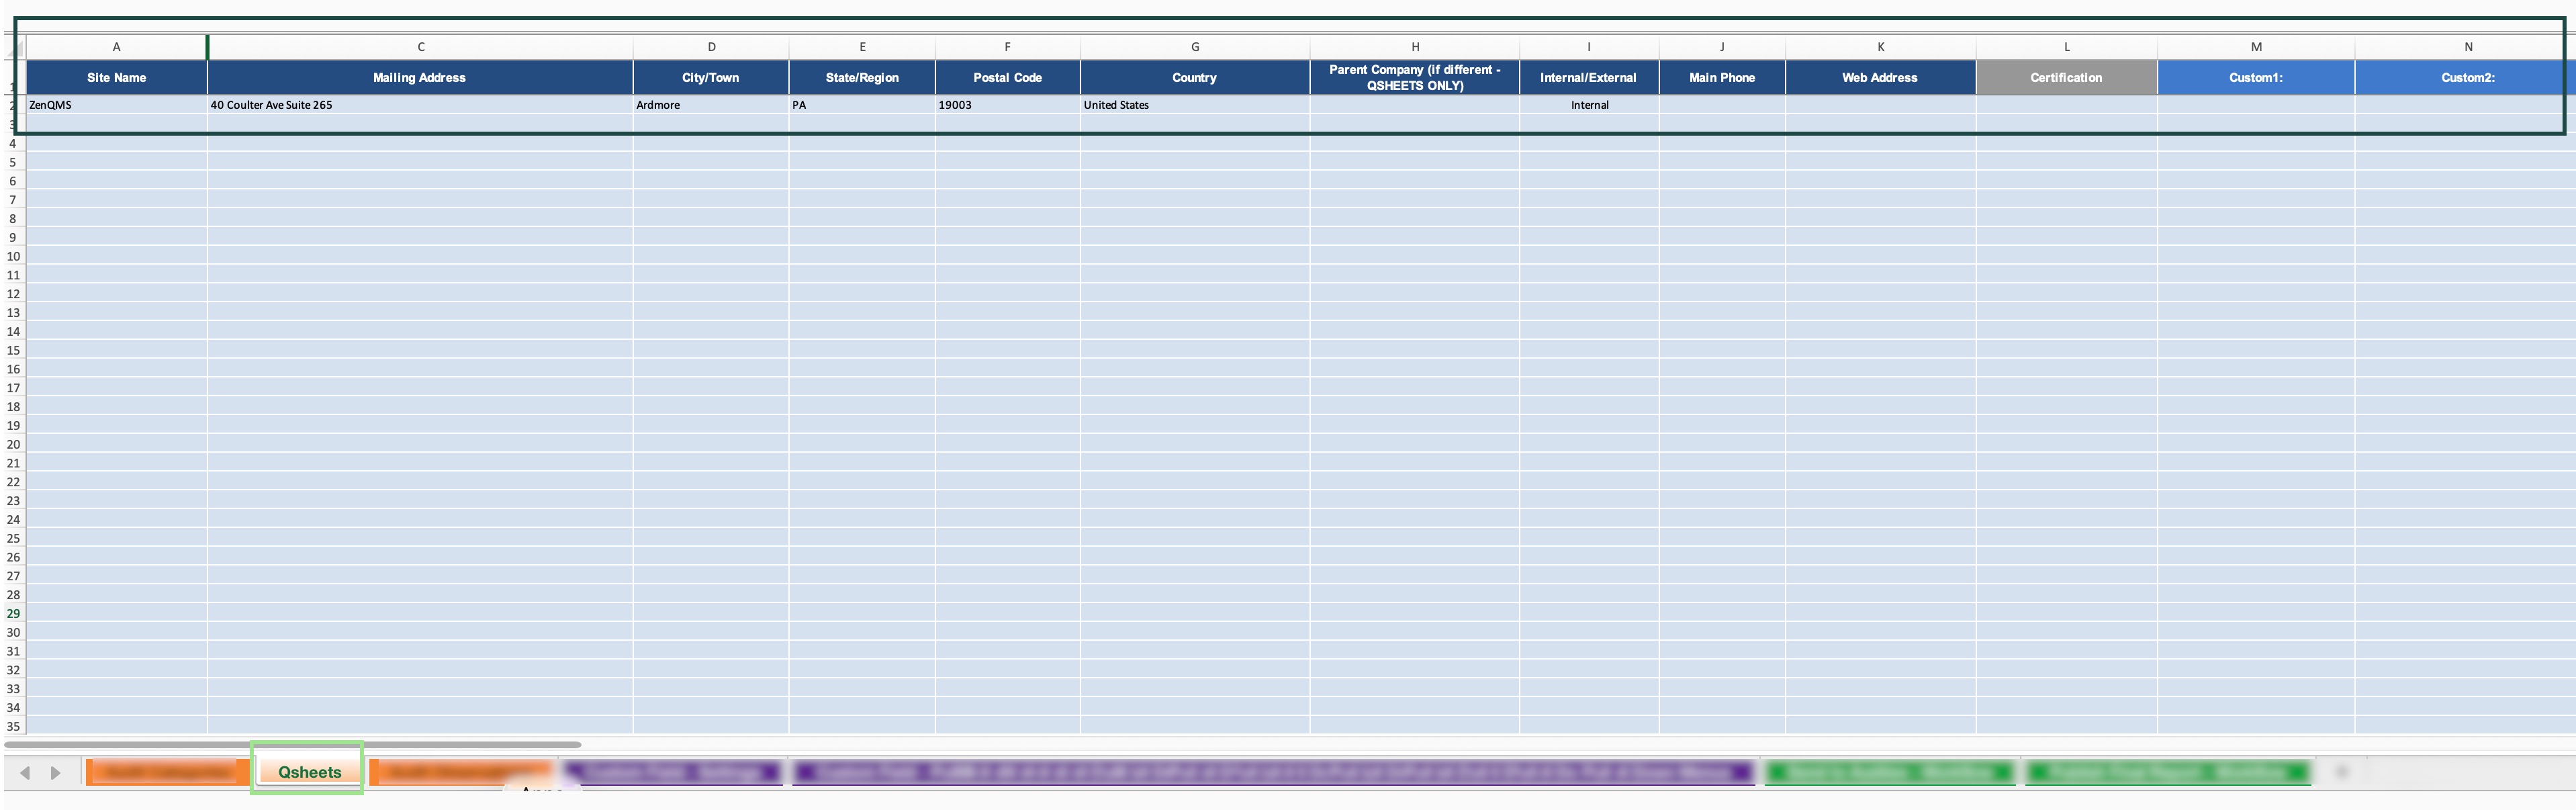Select row 33 header

13,689
